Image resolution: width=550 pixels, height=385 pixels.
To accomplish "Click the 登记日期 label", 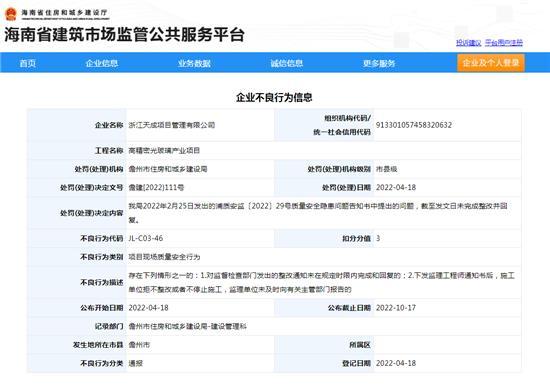I will click(356, 364).
